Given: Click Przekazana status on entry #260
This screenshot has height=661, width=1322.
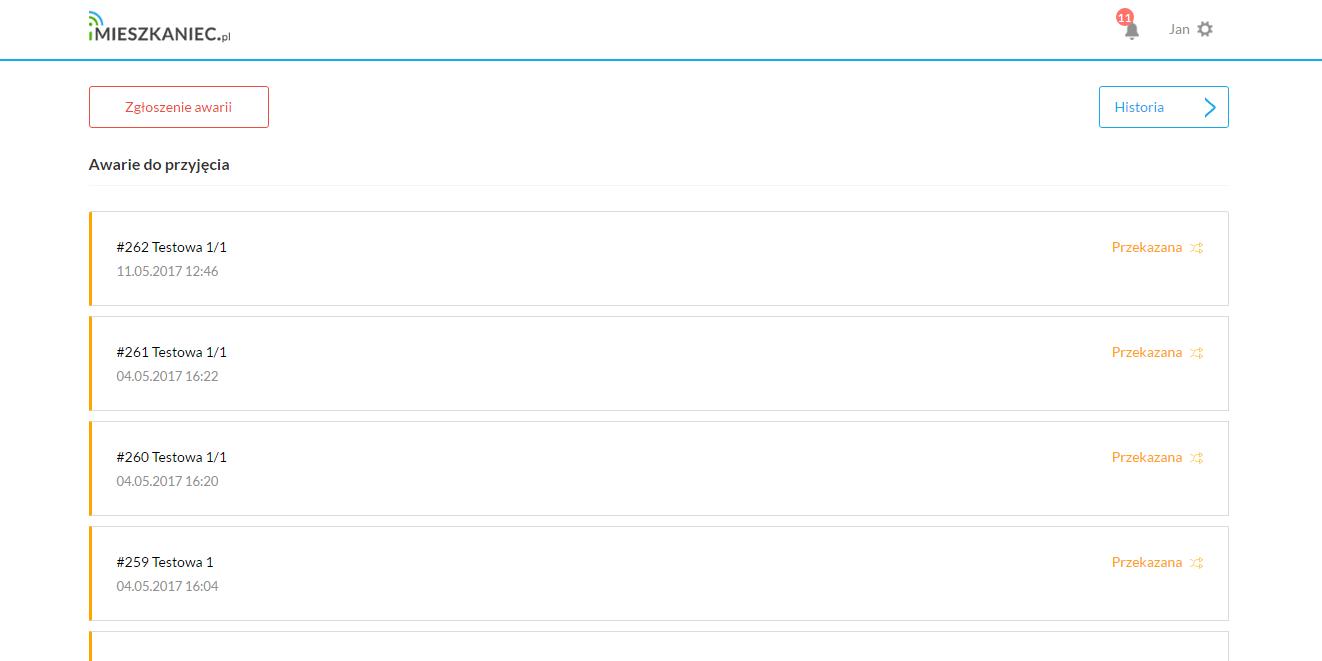Looking at the screenshot, I should [x=1146, y=457].
